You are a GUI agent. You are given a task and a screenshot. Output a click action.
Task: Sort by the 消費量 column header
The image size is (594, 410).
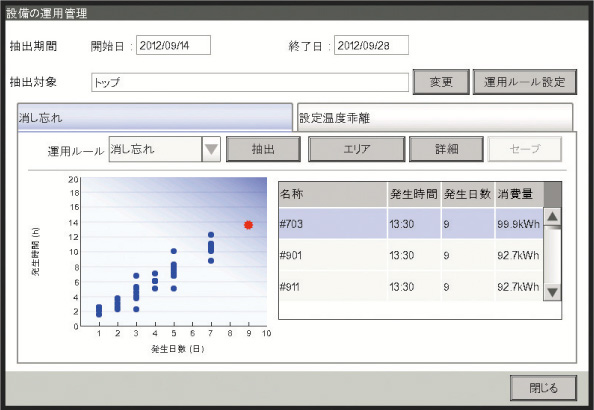tap(519, 194)
